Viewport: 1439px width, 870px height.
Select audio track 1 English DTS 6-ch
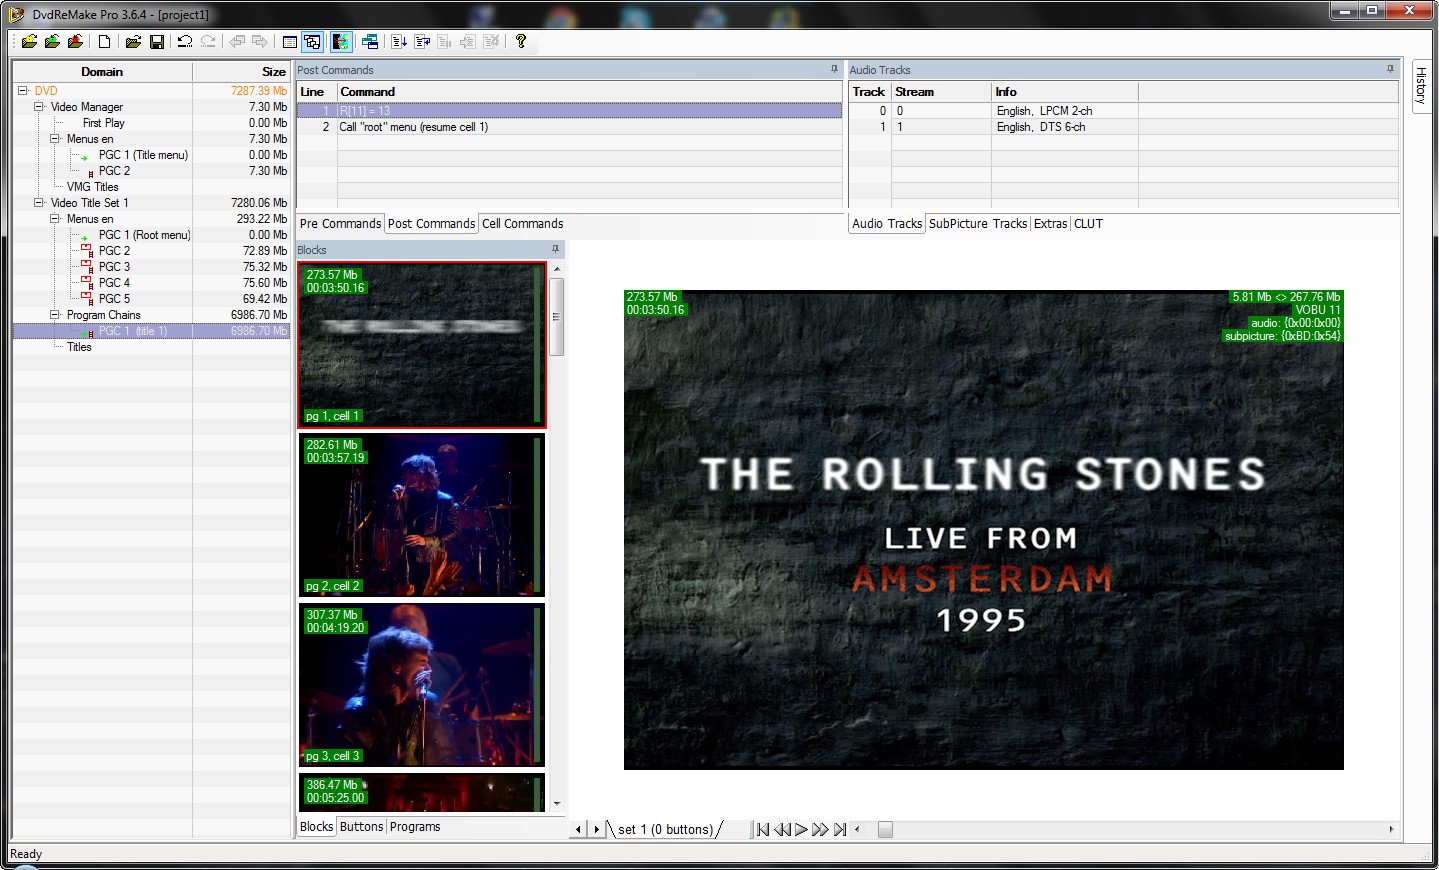pos(1123,127)
